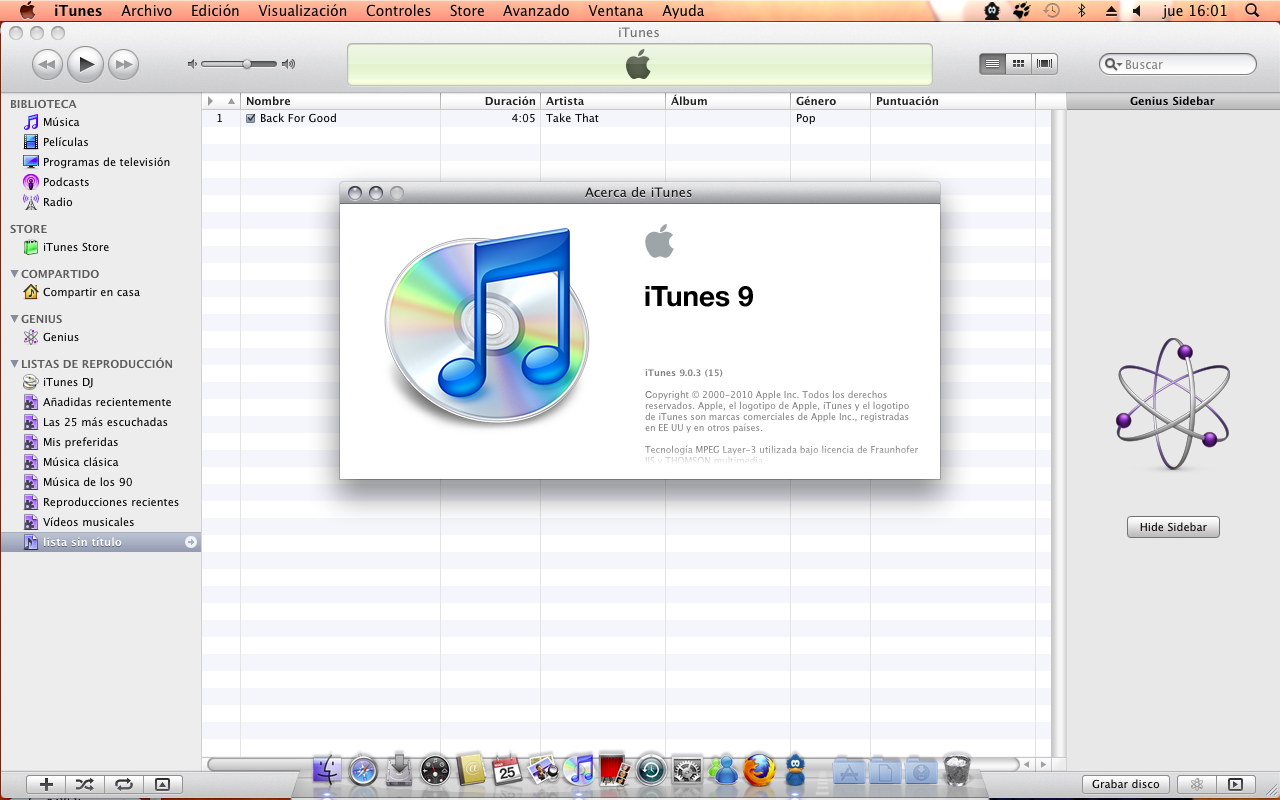Select the Genius sidebar entry
1280x800 pixels.
[100, 337]
